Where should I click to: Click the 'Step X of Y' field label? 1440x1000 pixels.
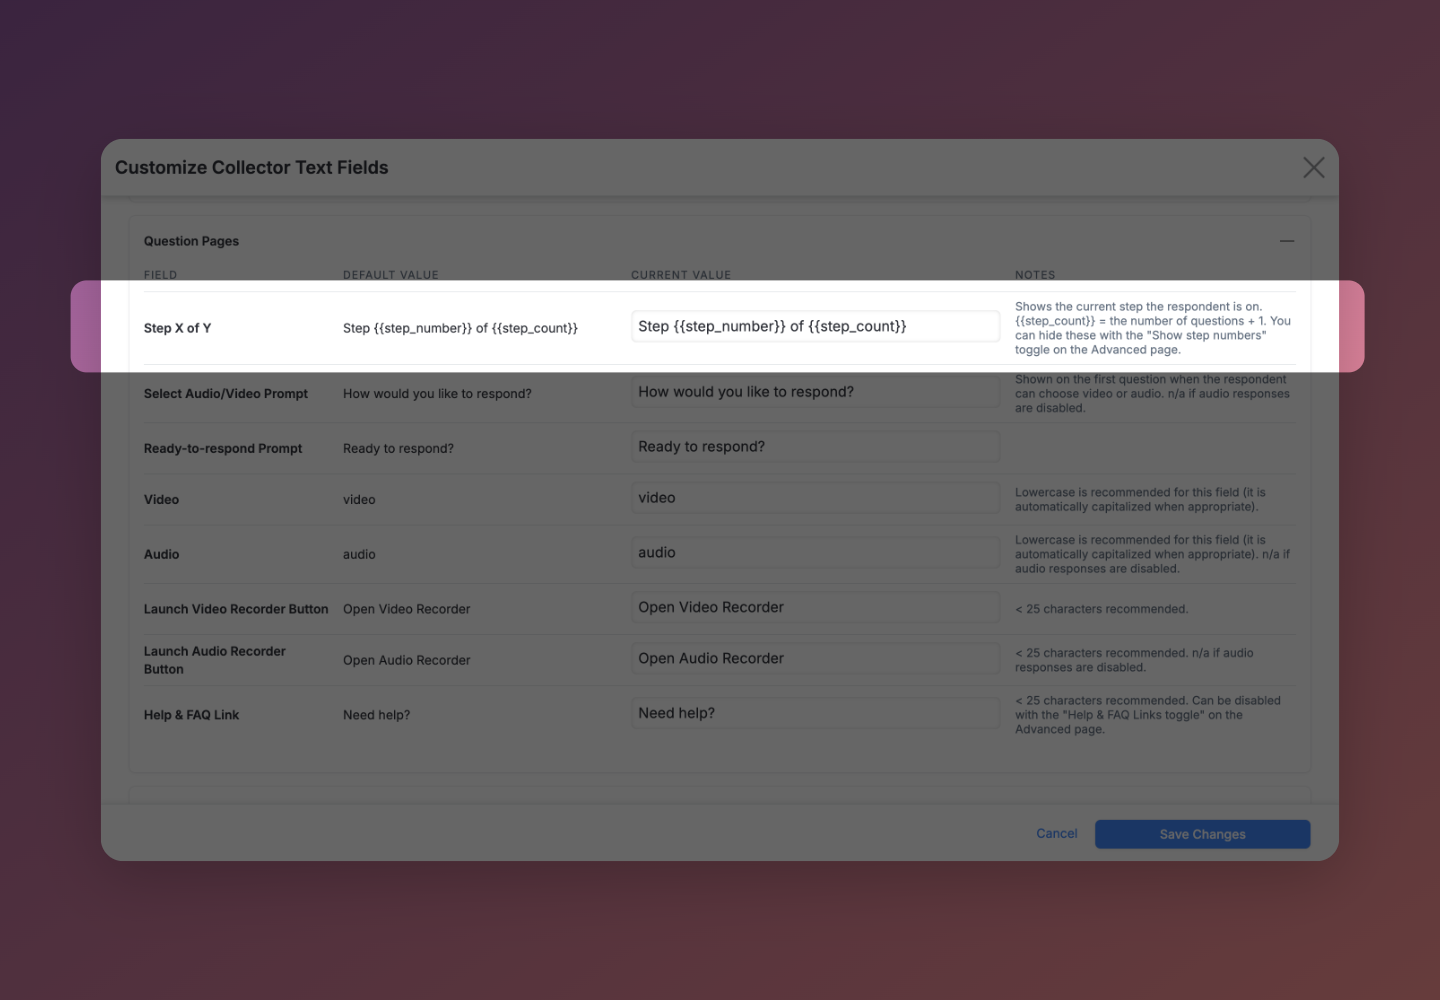pos(177,328)
